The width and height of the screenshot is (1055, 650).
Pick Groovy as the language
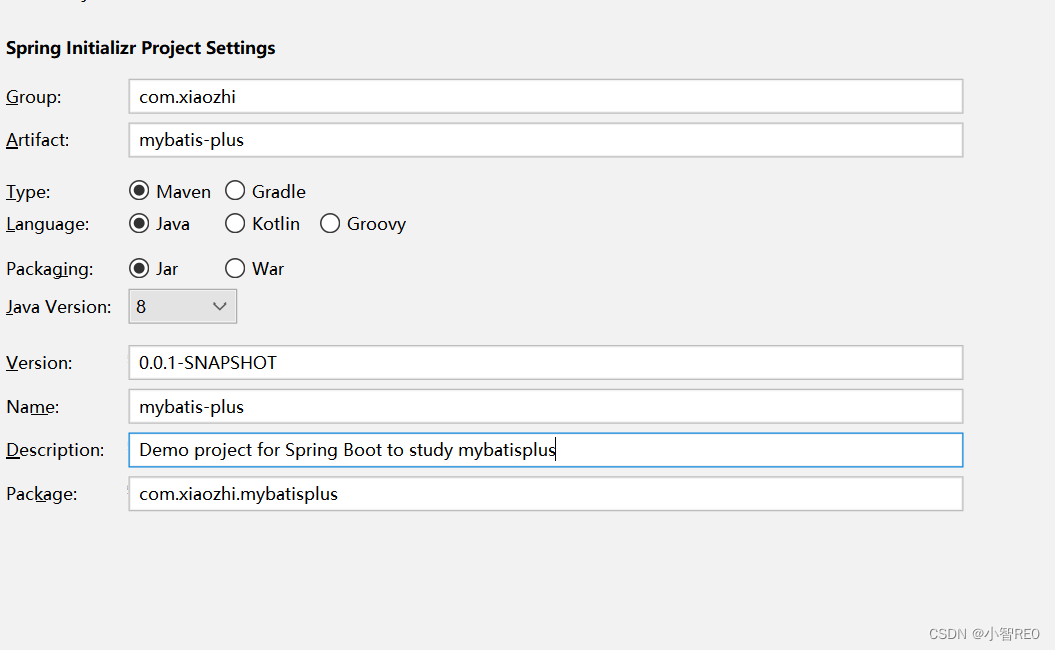point(330,224)
